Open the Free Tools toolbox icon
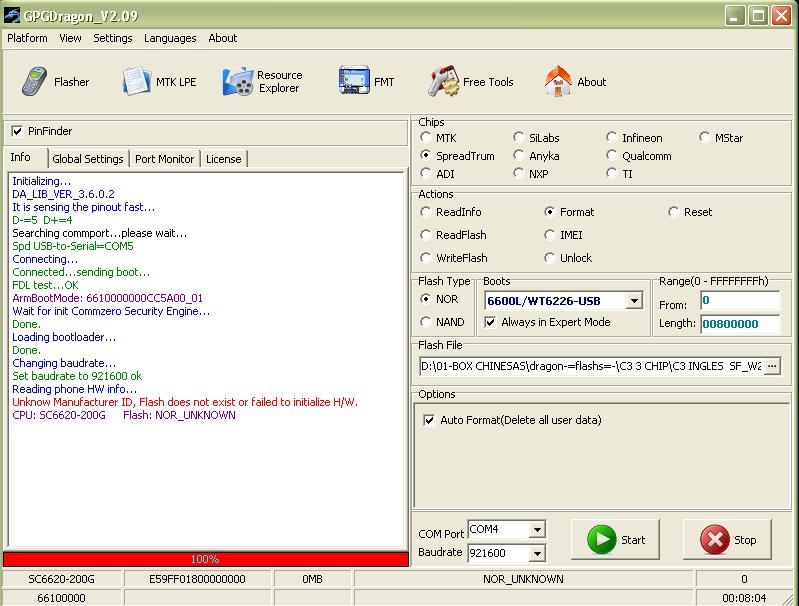 tap(443, 81)
